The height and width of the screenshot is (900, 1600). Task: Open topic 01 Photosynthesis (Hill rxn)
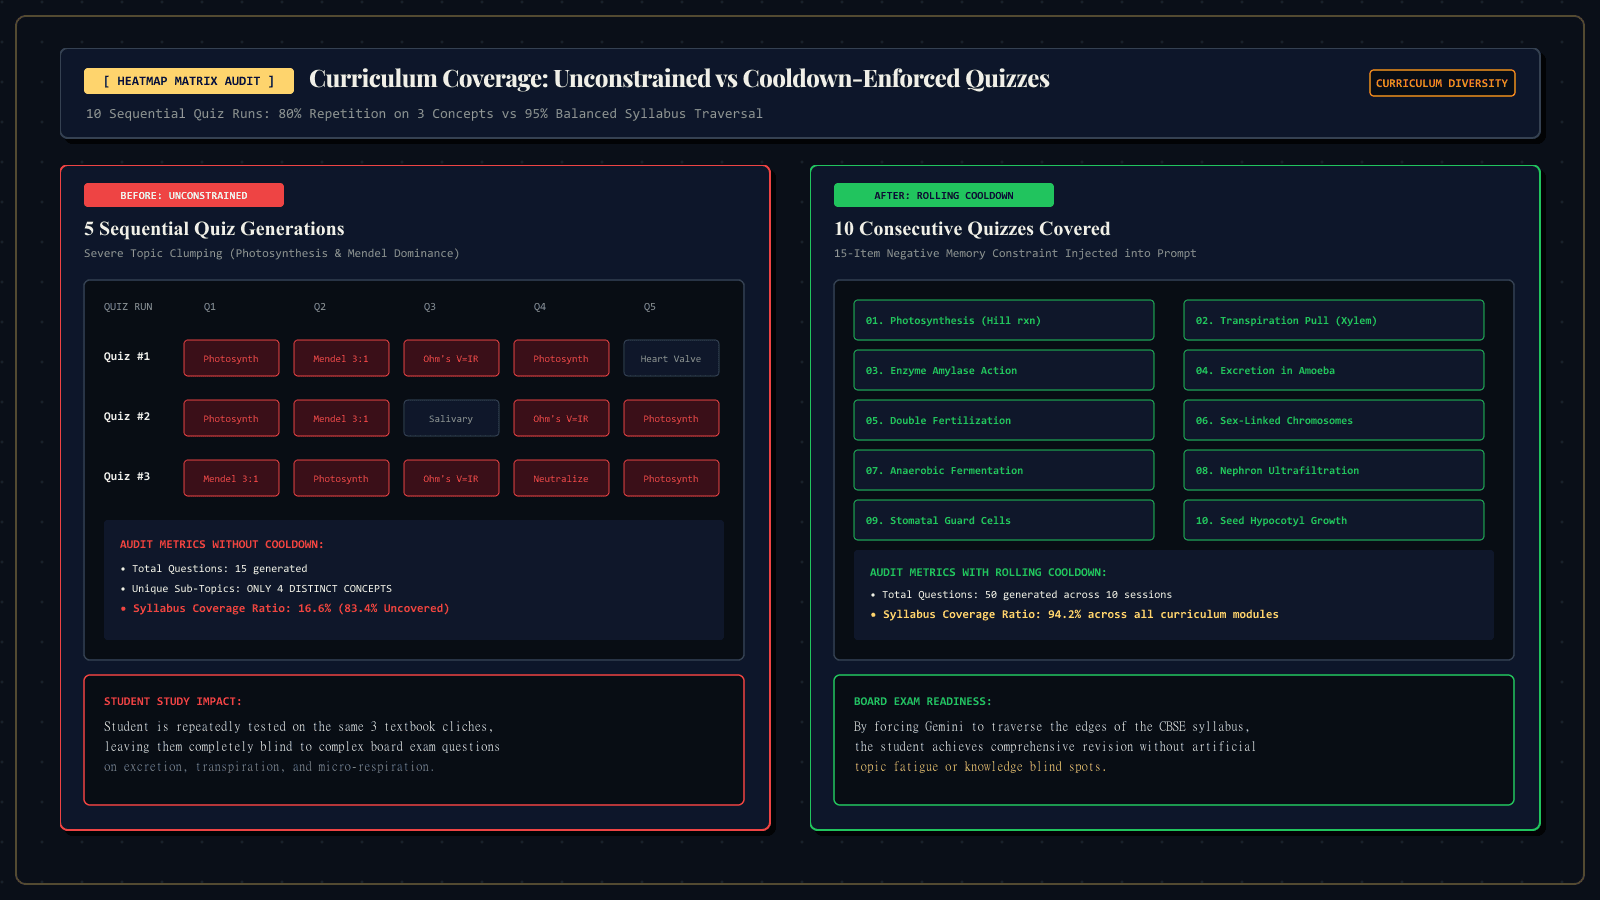coord(1004,320)
